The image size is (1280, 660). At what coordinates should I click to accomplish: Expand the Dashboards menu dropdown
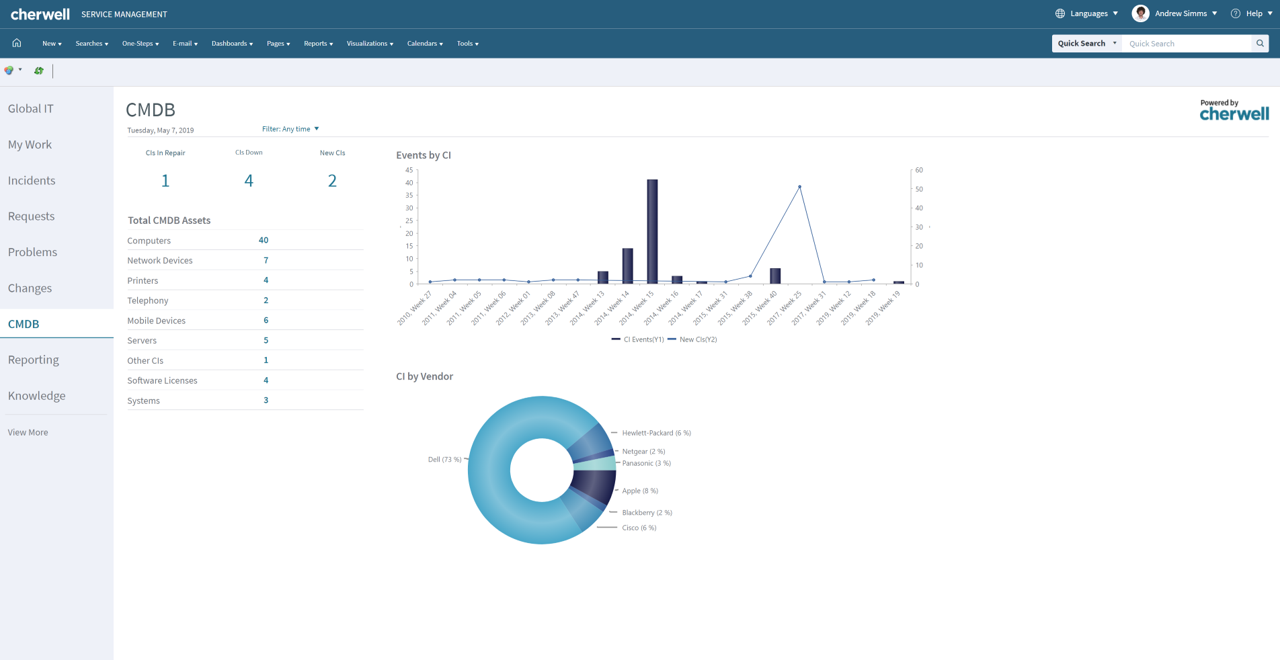(x=232, y=44)
